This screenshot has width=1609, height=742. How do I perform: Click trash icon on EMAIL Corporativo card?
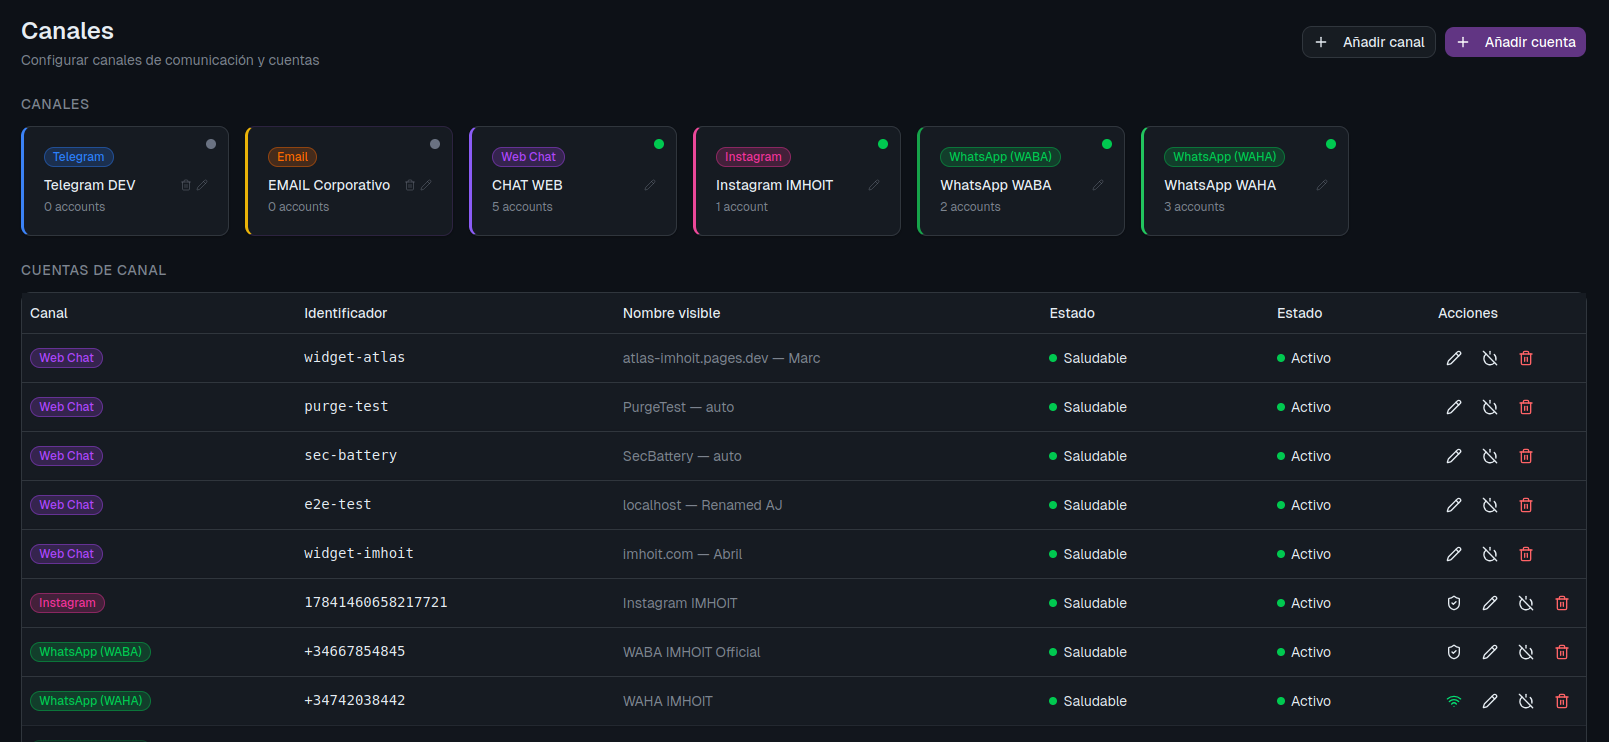point(410,185)
